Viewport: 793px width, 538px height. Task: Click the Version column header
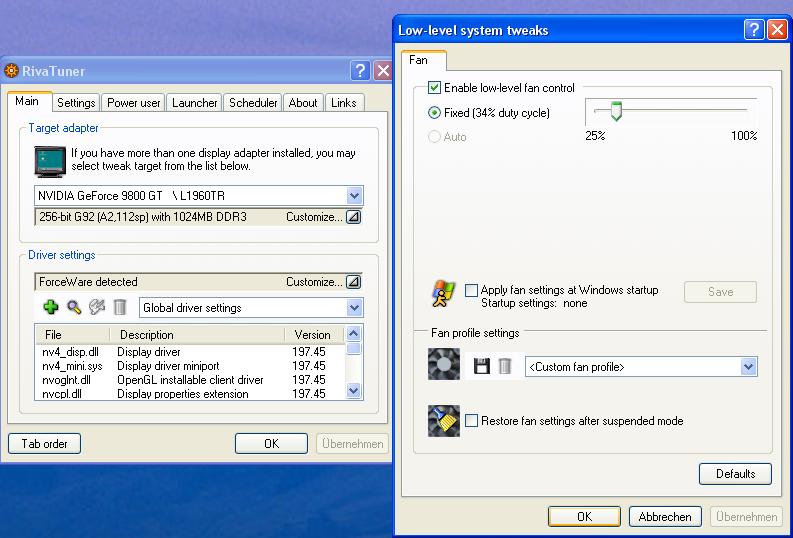pos(314,335)
